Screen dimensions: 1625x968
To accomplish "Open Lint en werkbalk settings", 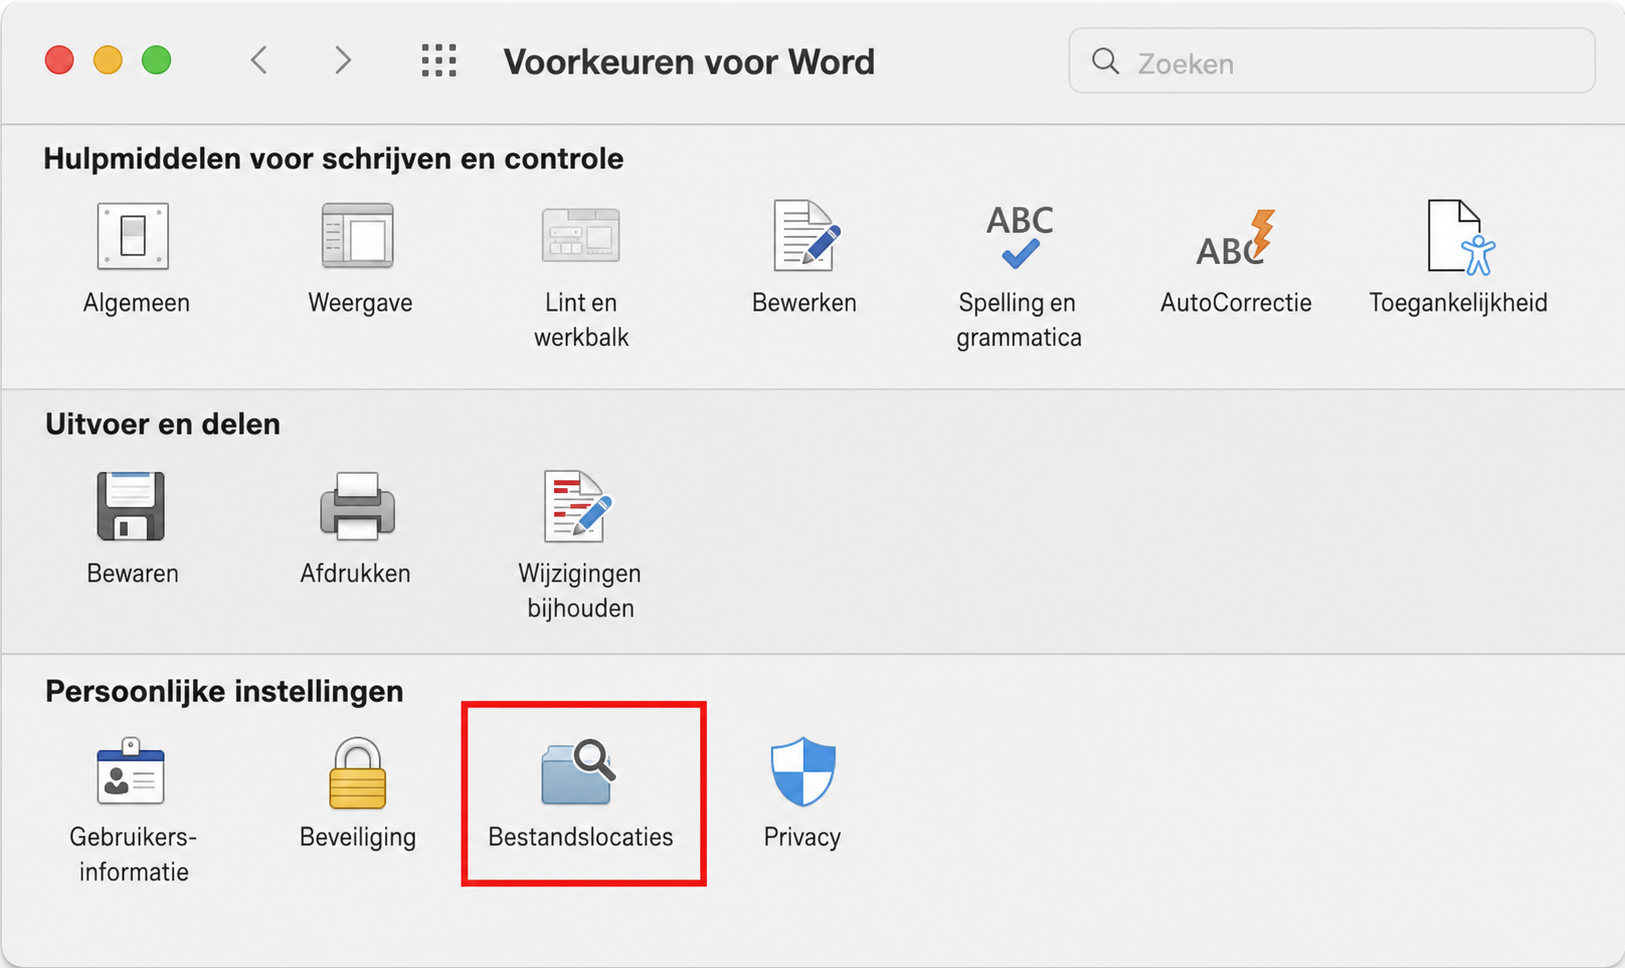I will pyautogui.click(x=581, y=236).
